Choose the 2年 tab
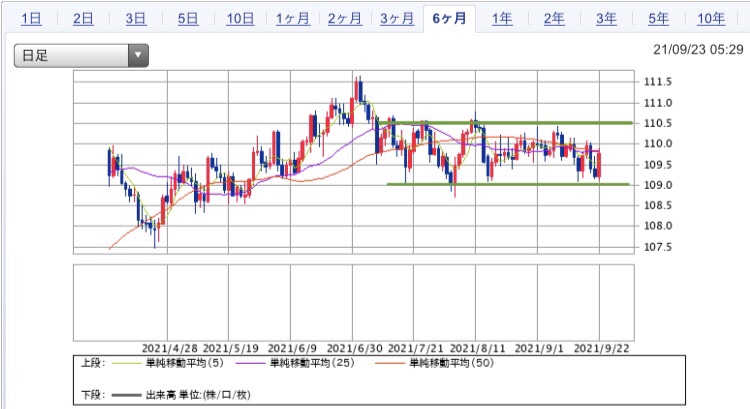This screenshot has height=409, width=750. [553, 19]
